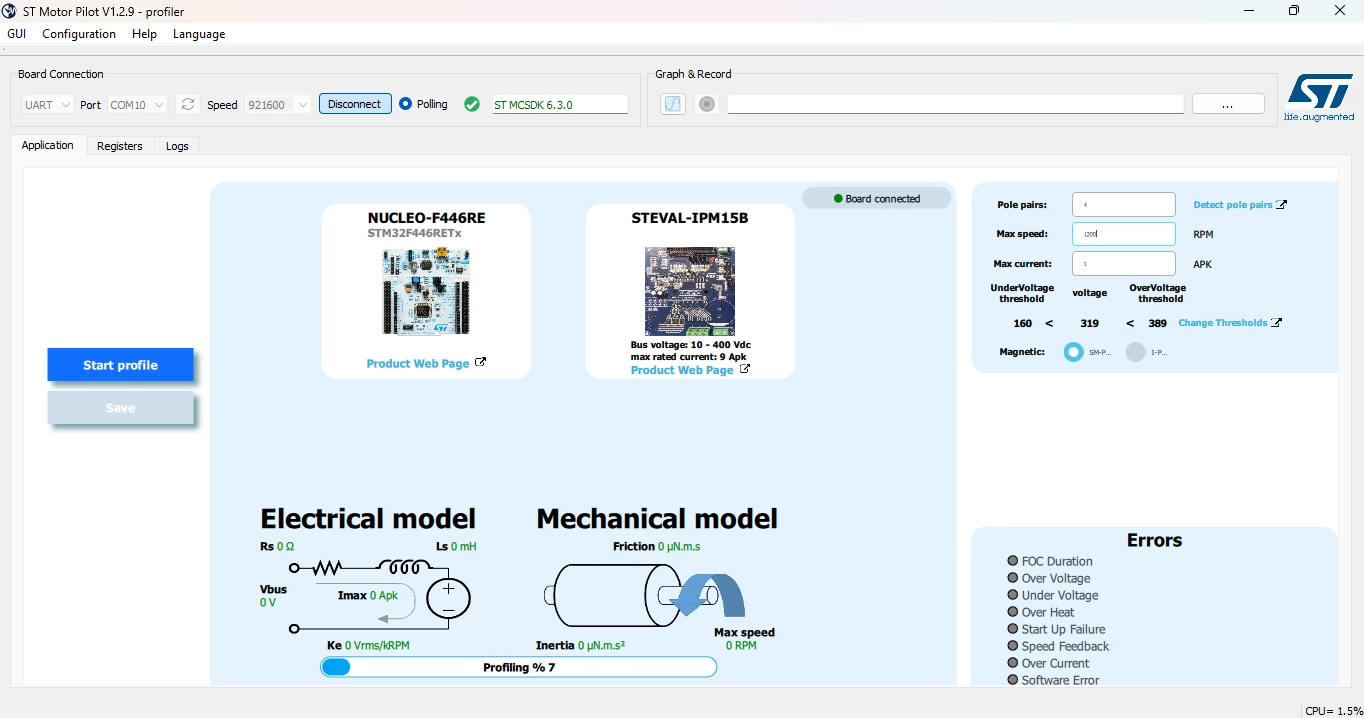Toggle the Polling radio button

pyautogui.click(x=405, y=104)
